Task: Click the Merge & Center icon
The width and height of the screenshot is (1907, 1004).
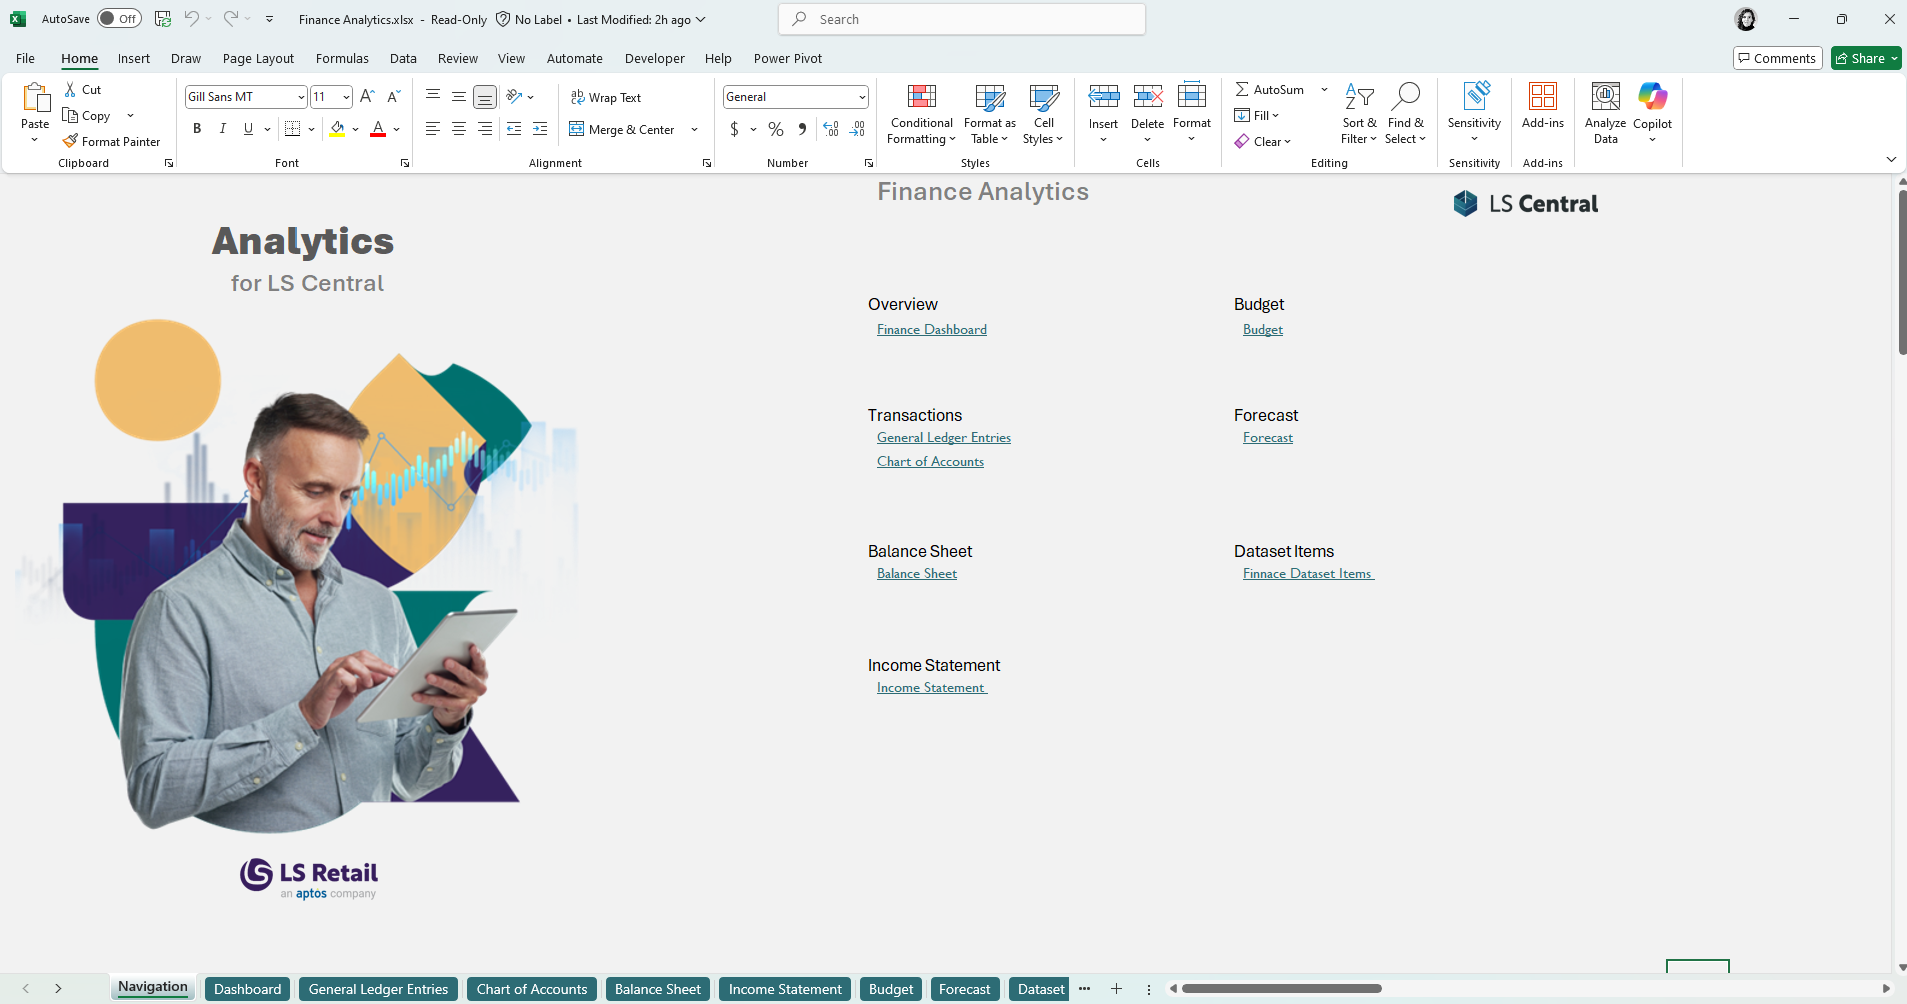Action: (577, 129)
